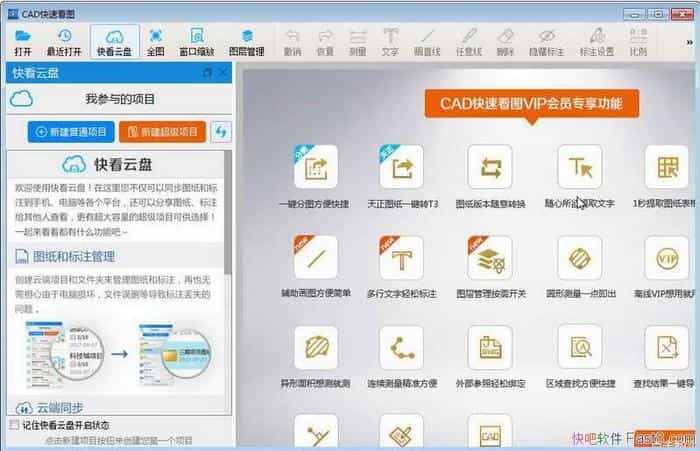Toggle 隐藏标注 to hide annotations

click(546, 42)
